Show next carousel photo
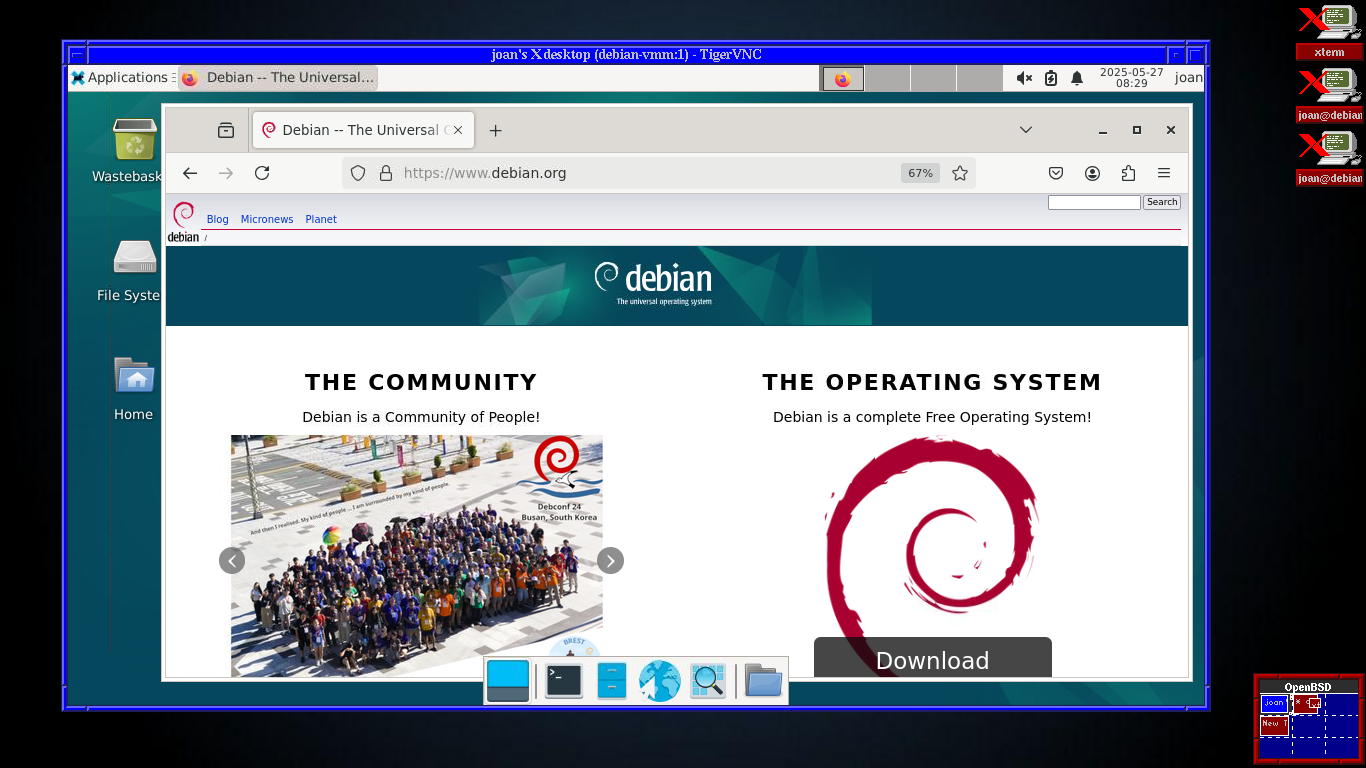Image resolution: width=1366 pixels, height=768 pixels. tap(611, 561)
